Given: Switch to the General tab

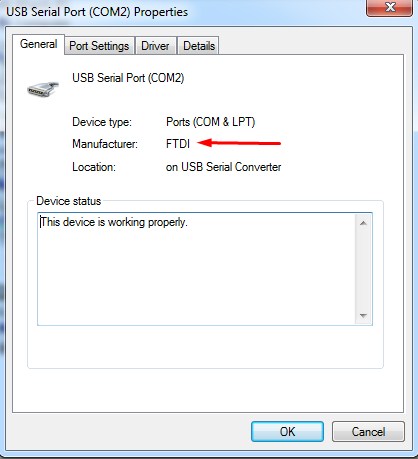Looking at the screenshot, I should pyautogui.click(x=38, y=44).
